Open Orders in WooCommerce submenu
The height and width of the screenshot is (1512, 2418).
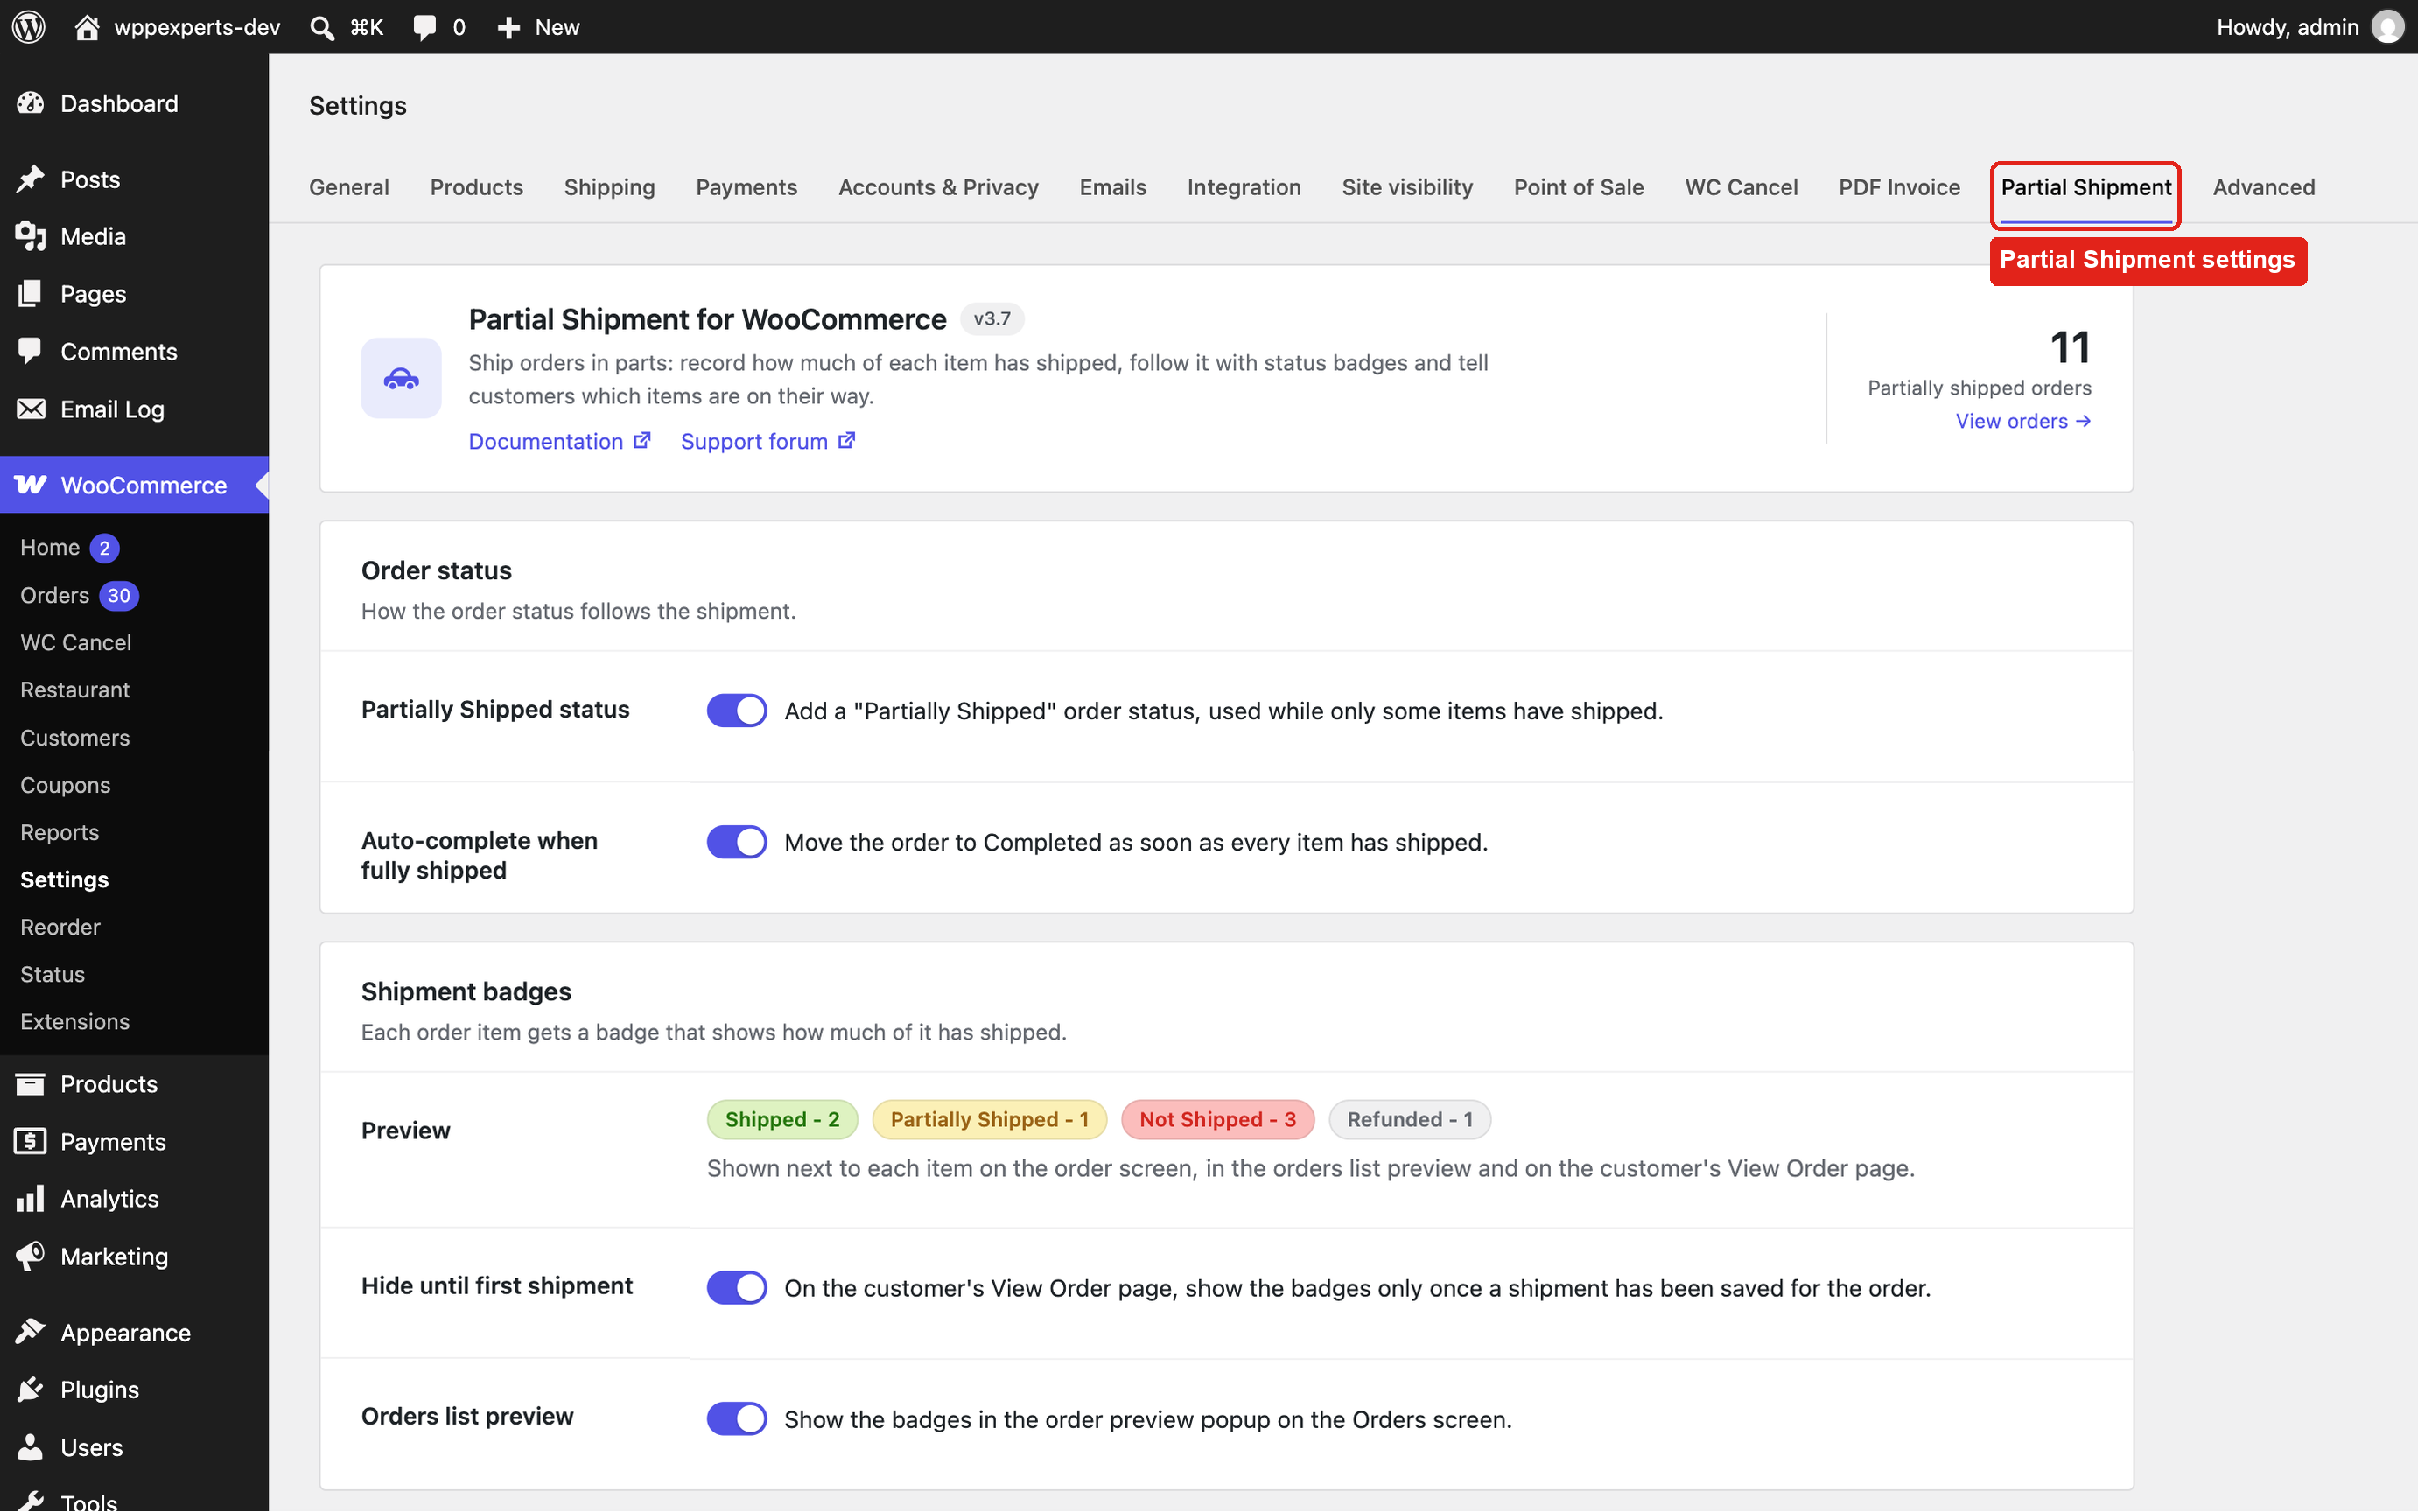[55, 595]
